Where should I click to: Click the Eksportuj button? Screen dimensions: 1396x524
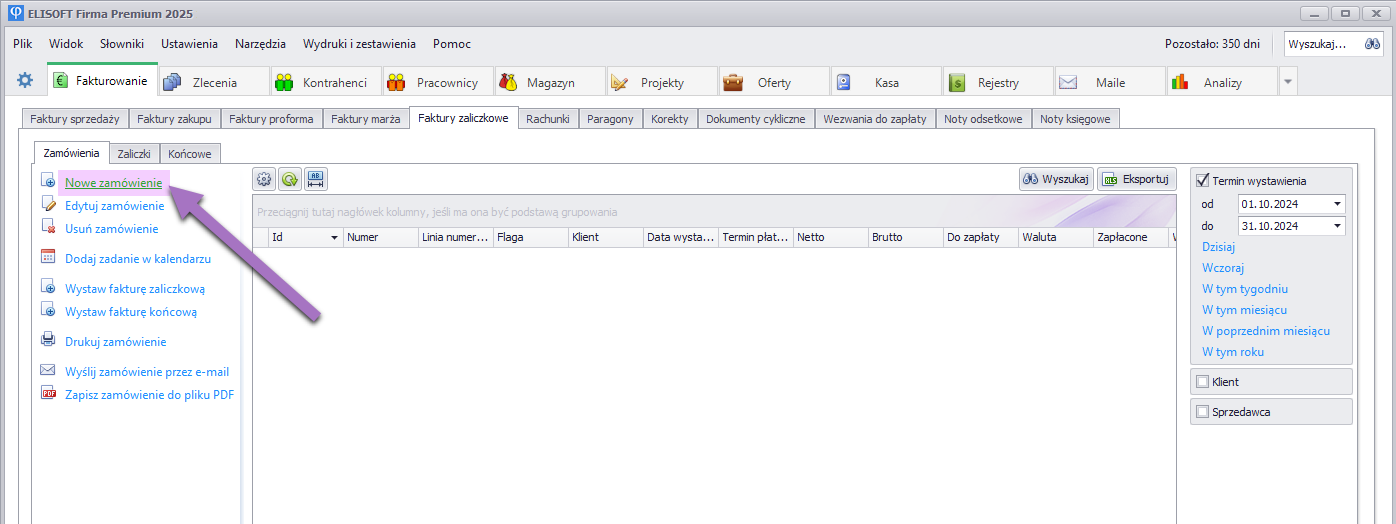point(1137,180)
